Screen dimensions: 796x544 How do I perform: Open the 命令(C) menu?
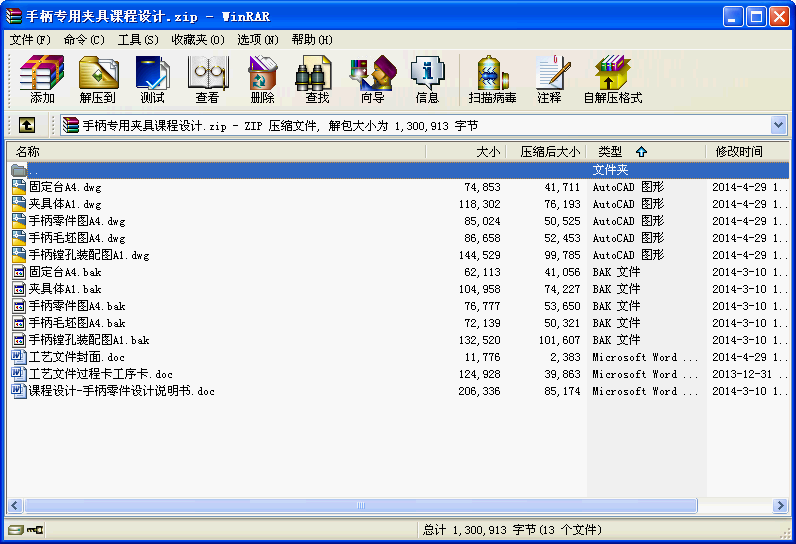click(x=84, y=40)
